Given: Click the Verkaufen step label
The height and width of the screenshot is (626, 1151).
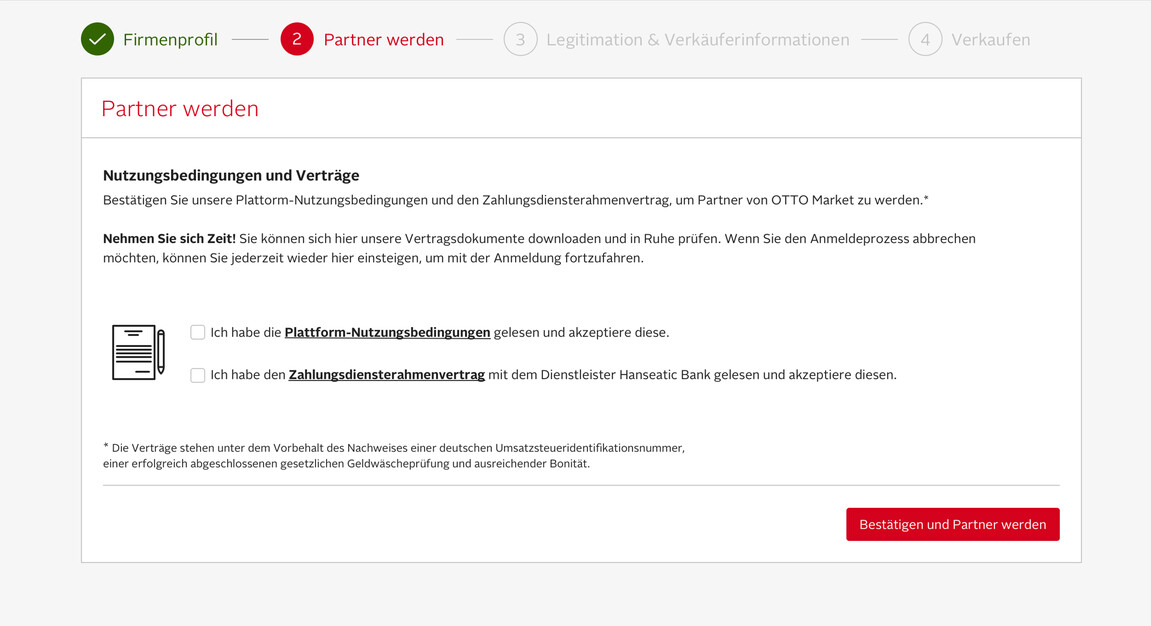Looking at the screenshot, I should pos(993,39).
